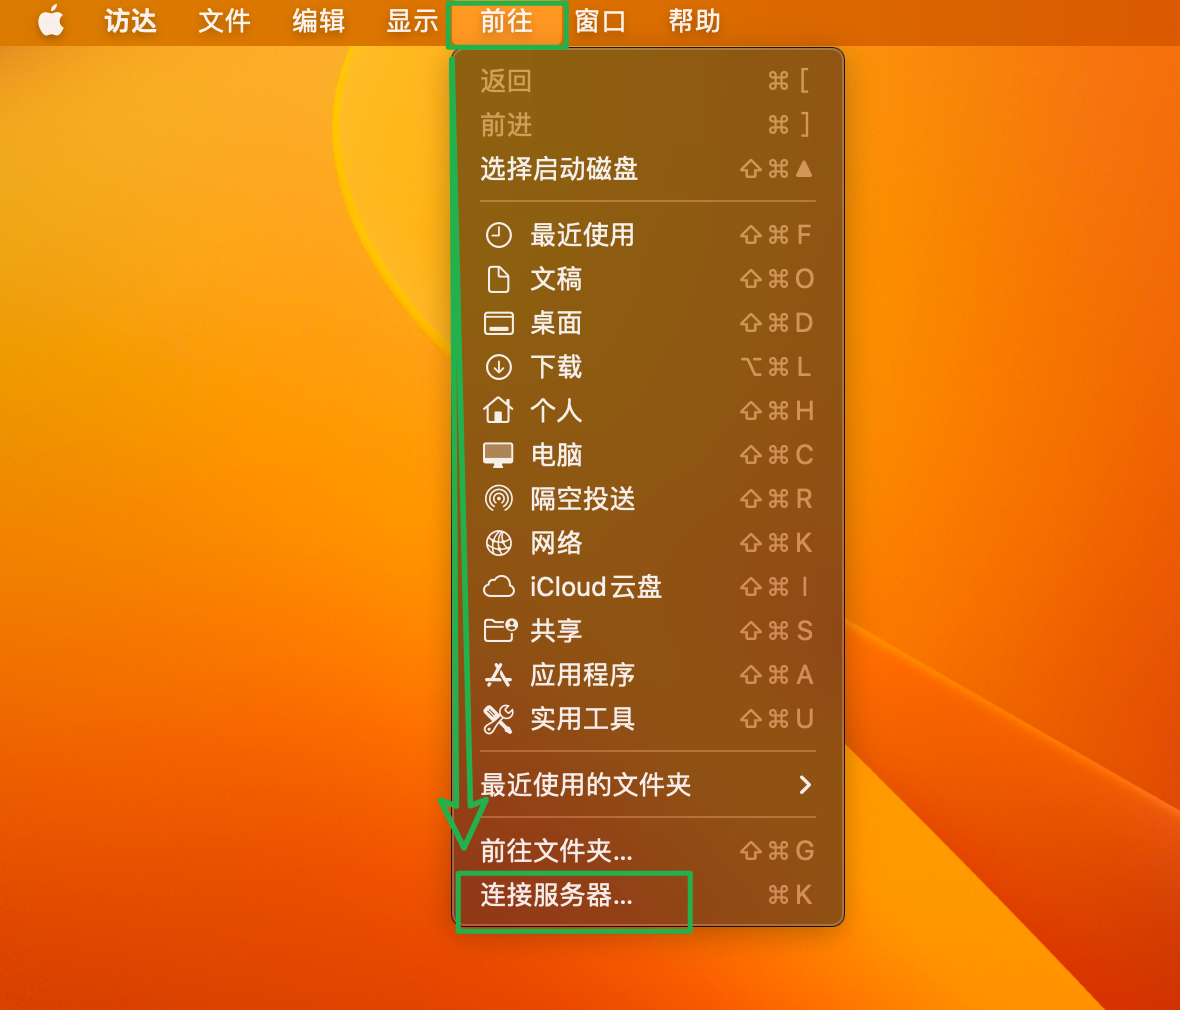Click the cloud icon beside iCloud 云盘
This screenshot has width=1180, height=1010.
498,587
